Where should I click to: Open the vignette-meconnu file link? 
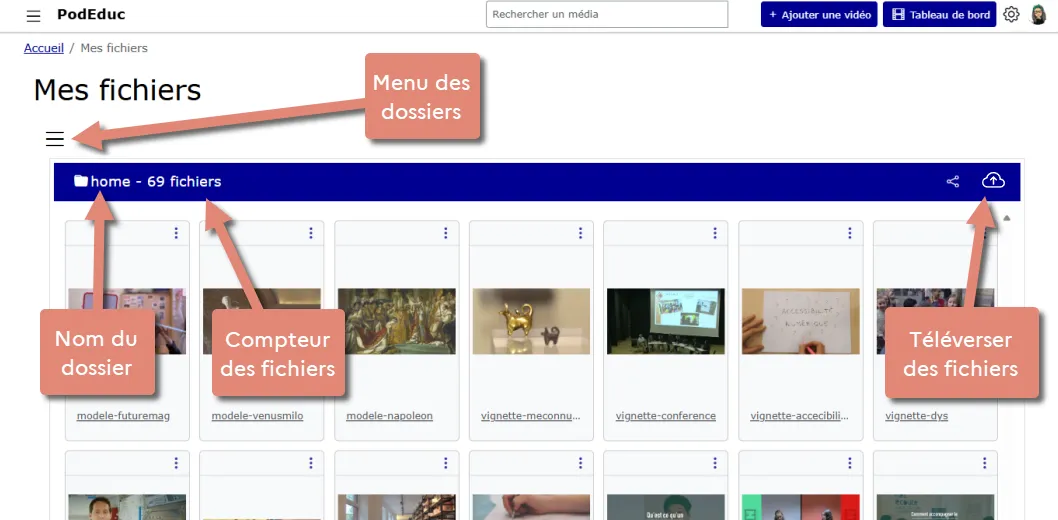point(531,415)
